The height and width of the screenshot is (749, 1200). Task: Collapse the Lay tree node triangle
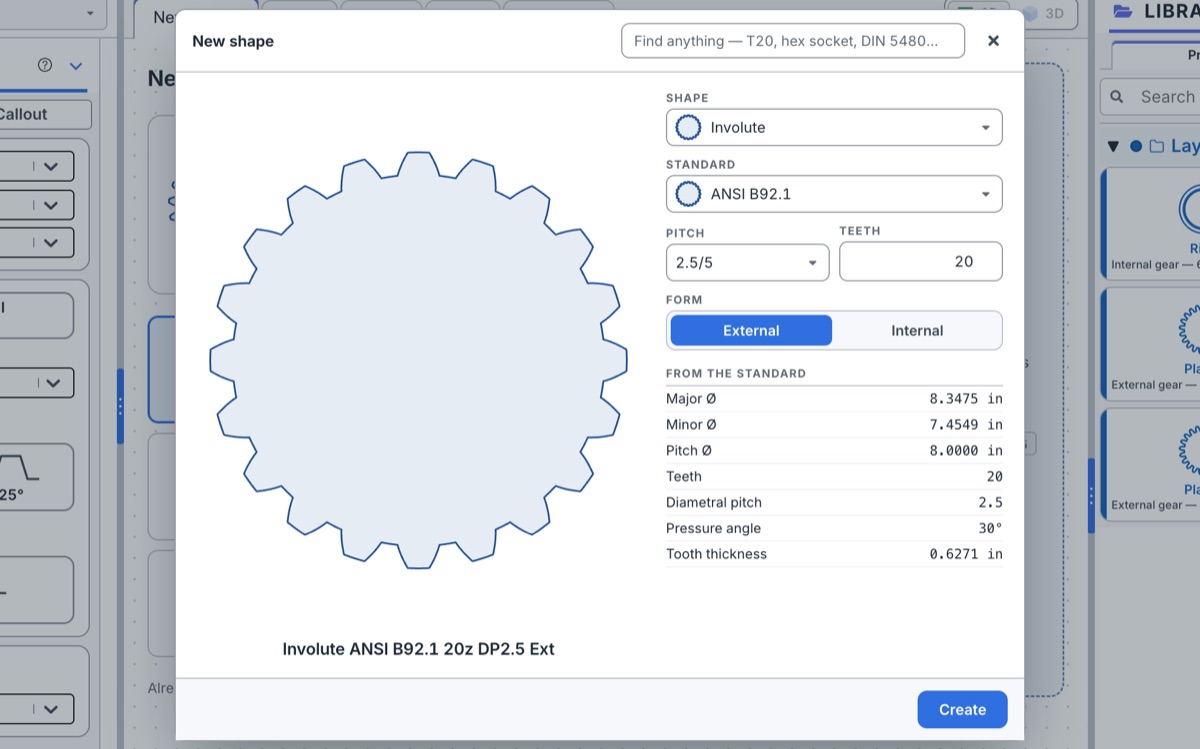pos(1113,147)
